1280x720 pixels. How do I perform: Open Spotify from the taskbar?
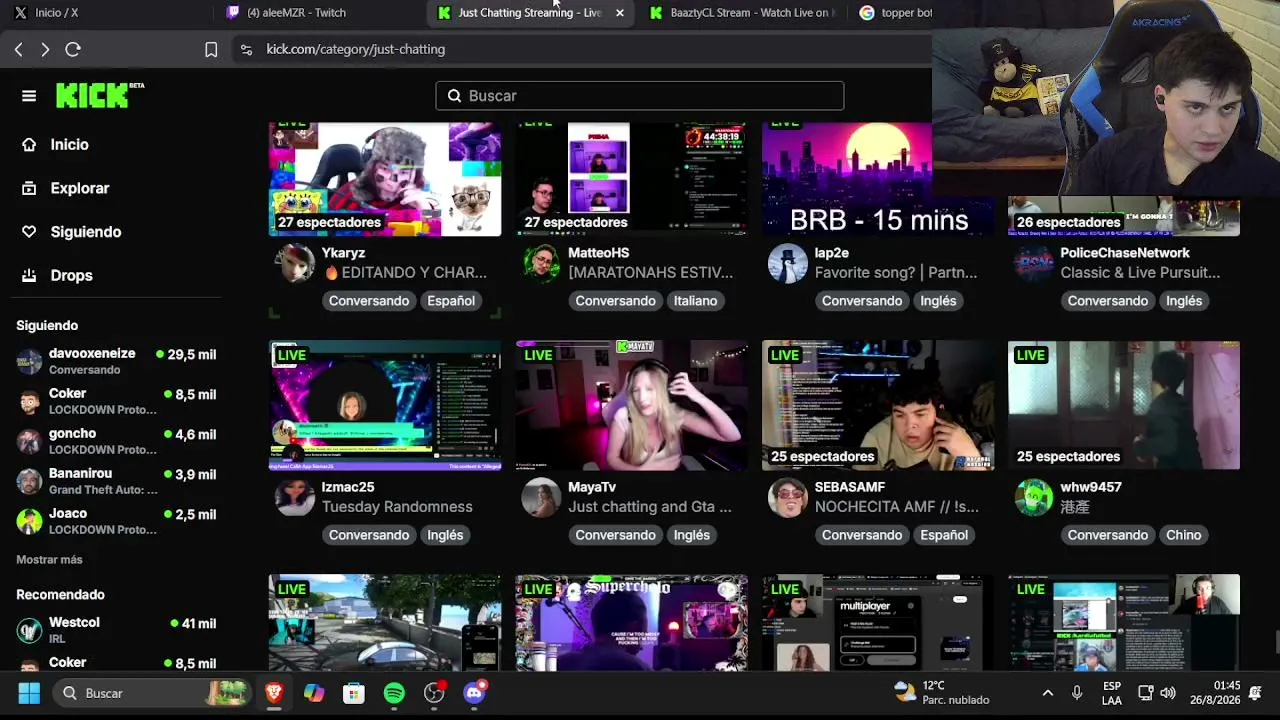(x=394, y=693)
